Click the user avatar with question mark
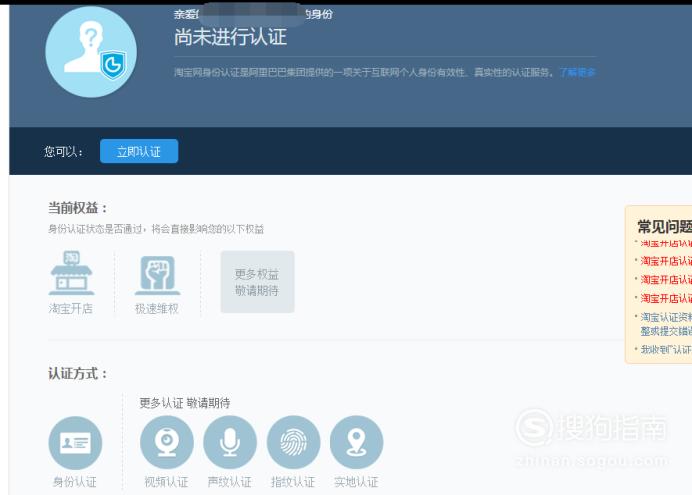Image resolution: width=692 pixels, height=495 pixels. [x=91, y=52]
